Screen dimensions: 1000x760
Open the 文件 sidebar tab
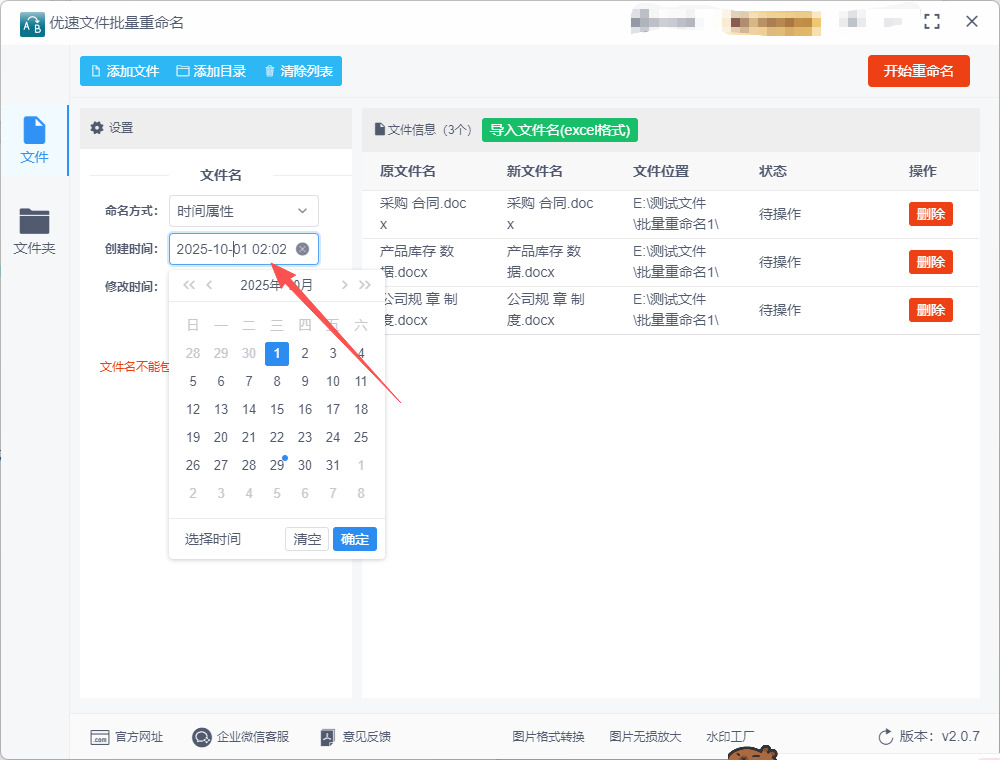(x=34, y=140)
